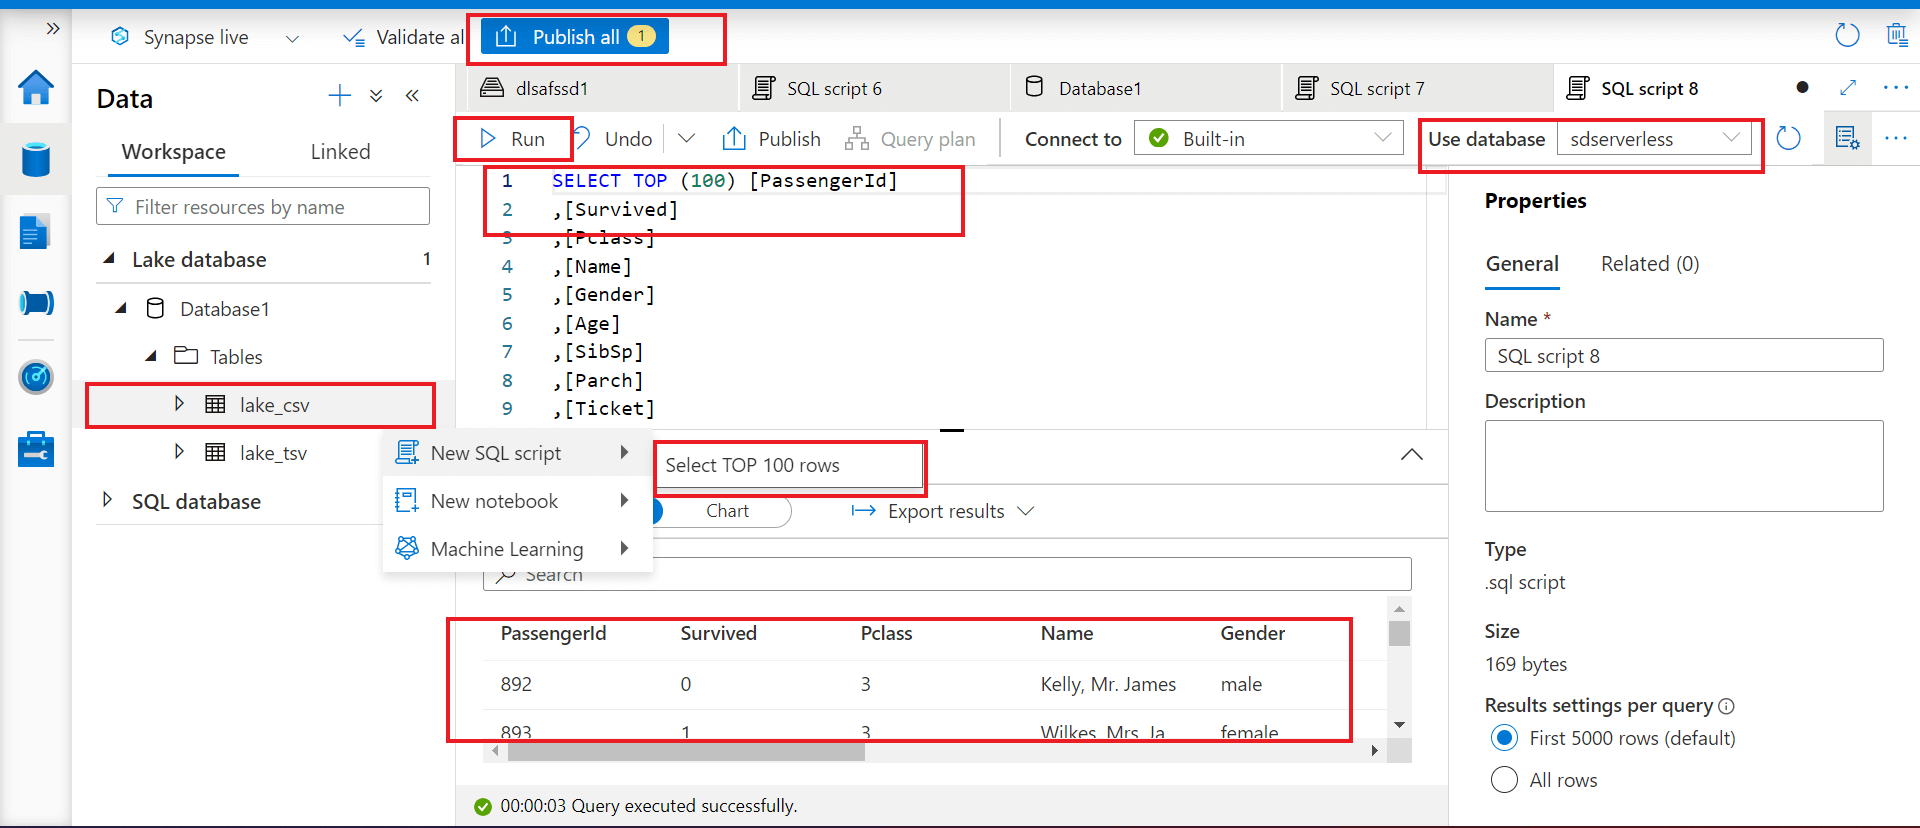Open the Use database dropdown
The height and width of the screenshot is (828, 1920).
pyautogui.click(x=1654, y=139)
